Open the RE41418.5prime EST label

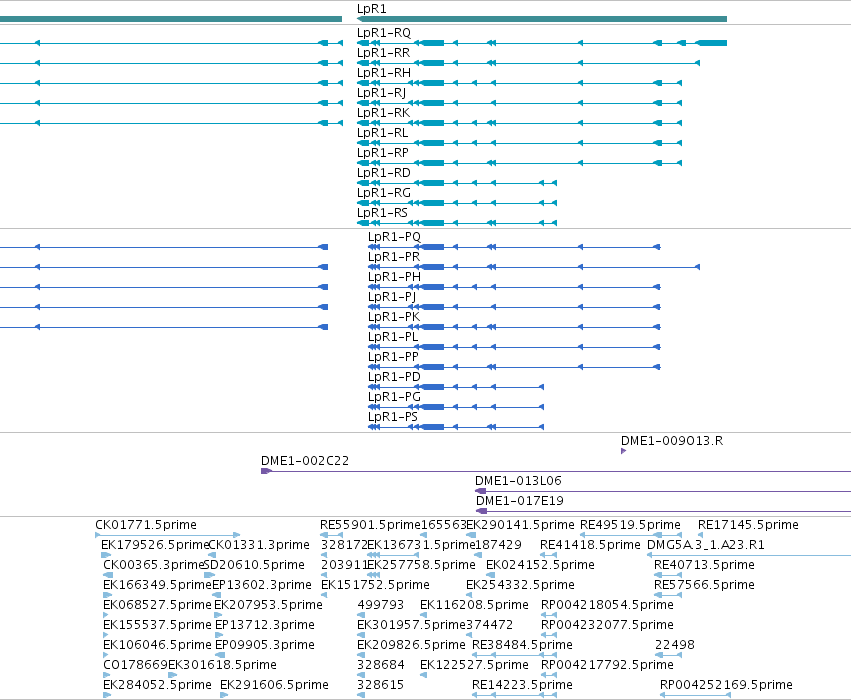pyautogui.click(x=590, y=545)
